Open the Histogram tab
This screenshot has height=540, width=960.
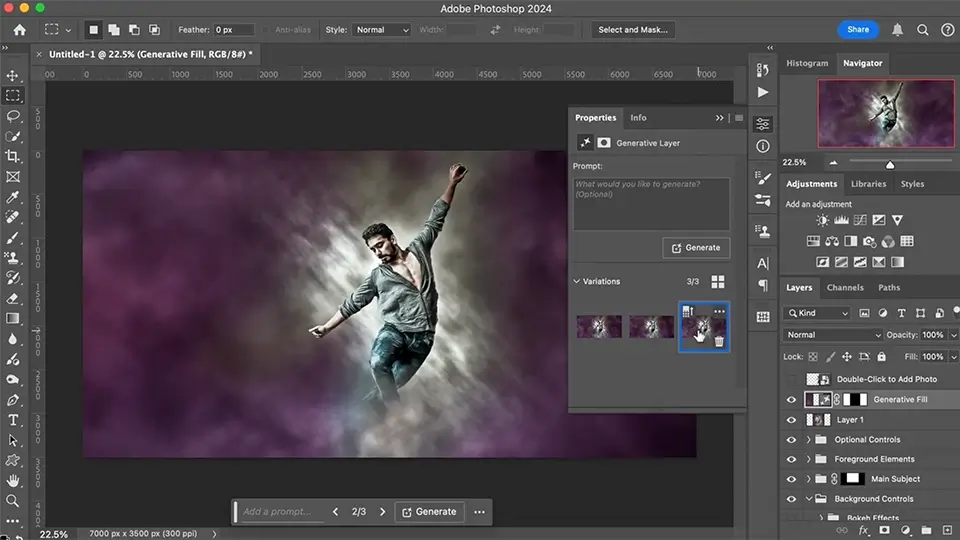(806, 63)
